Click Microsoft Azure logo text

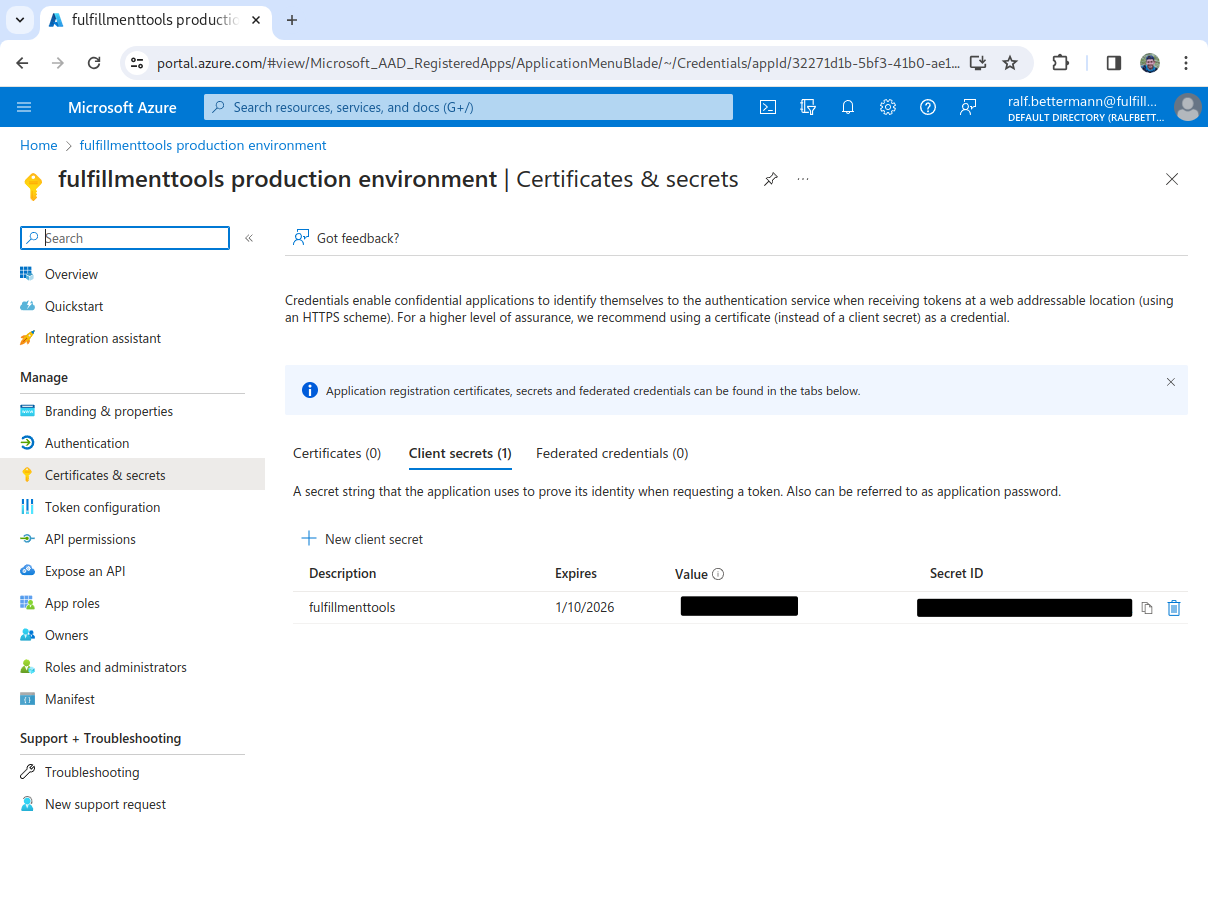tap(122, 107)
